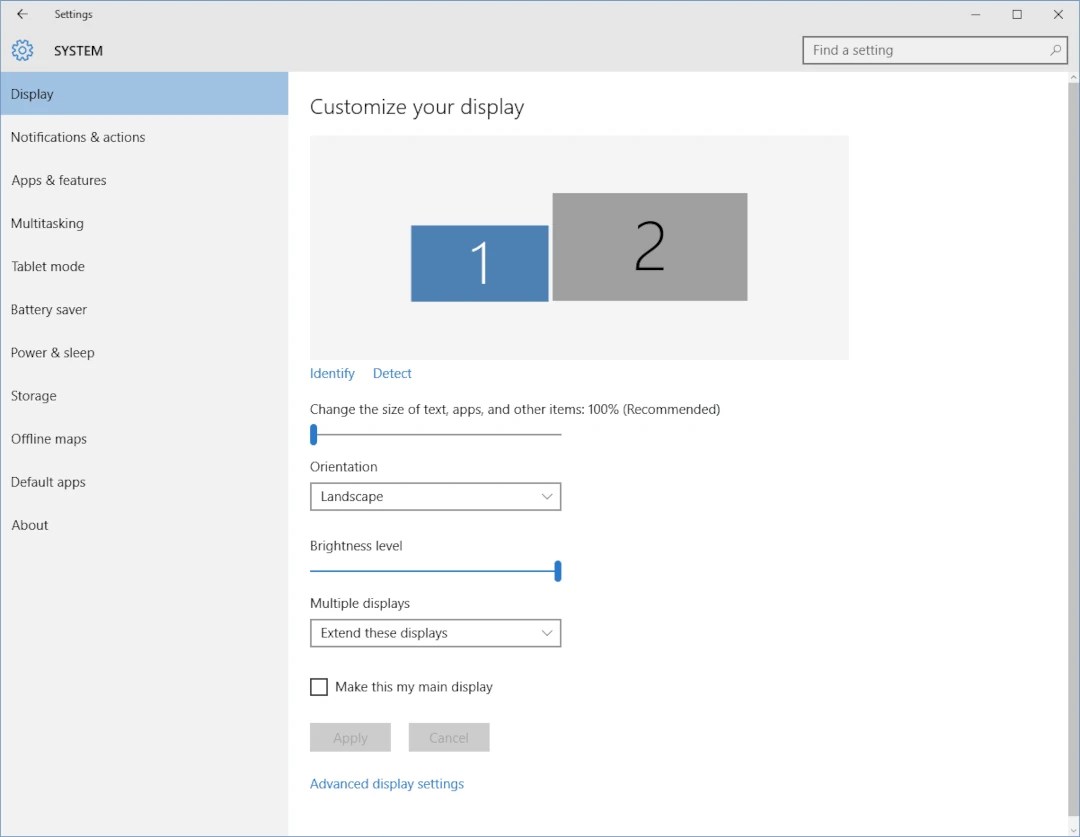
Task: Click the Identify link
Action: coord(332,373)
